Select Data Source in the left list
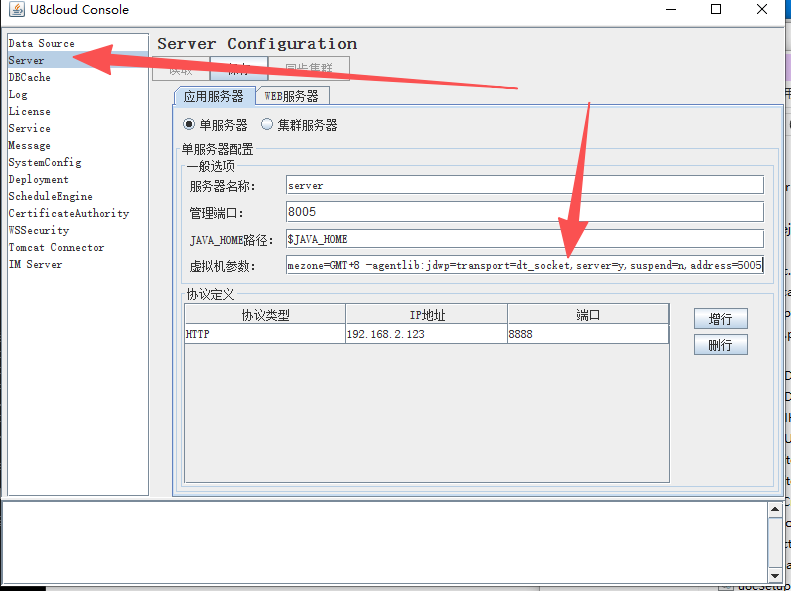The width and height of the screenshot is (791, 591). [42, 44]
